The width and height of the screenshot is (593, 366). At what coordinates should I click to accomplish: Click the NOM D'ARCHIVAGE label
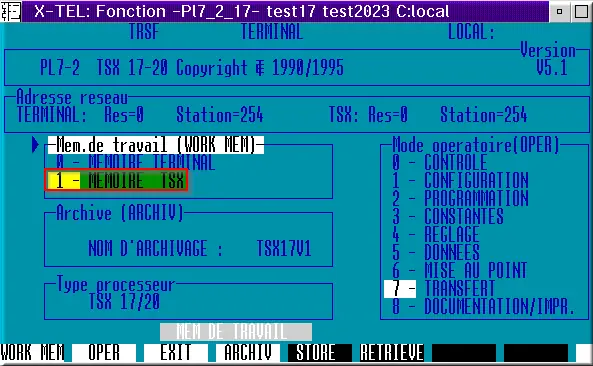[x=155, y=249]
